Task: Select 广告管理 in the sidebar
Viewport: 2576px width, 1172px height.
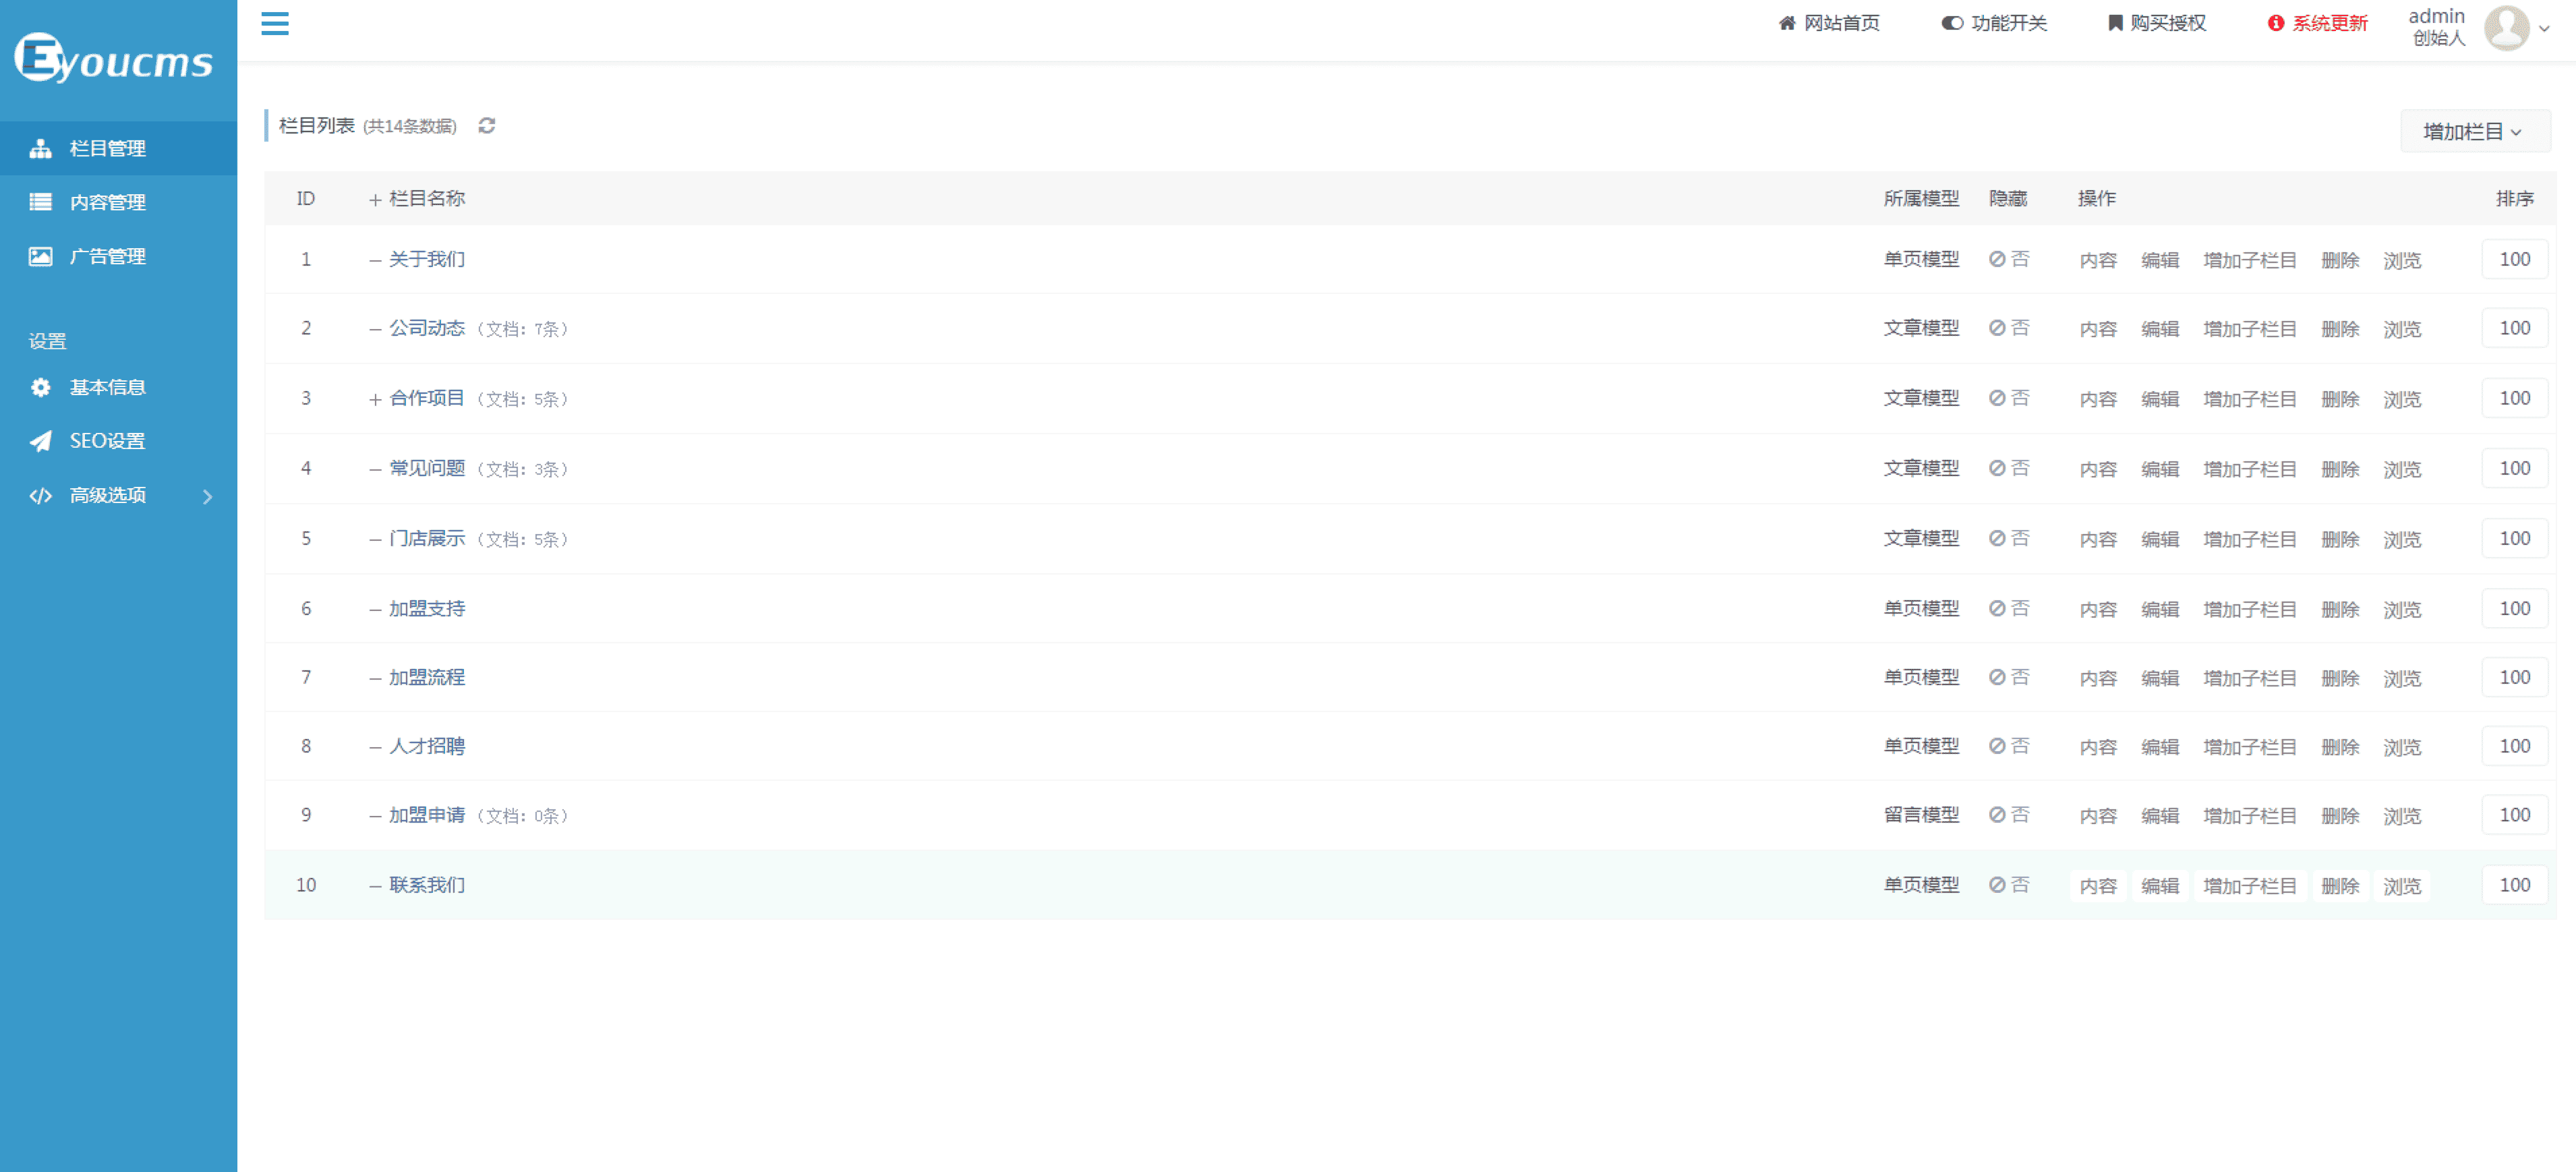Action: [x=118, y=256]
